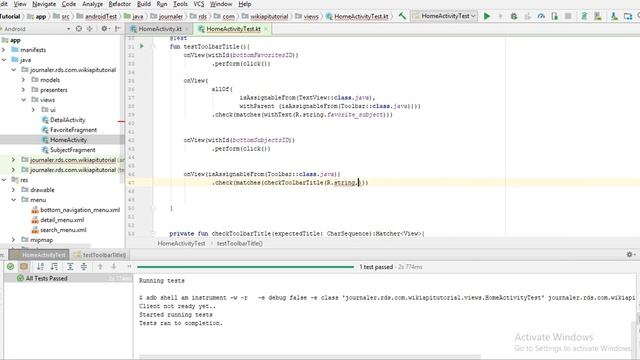Click the console horizontal scrollbar

tap(310, 357)
